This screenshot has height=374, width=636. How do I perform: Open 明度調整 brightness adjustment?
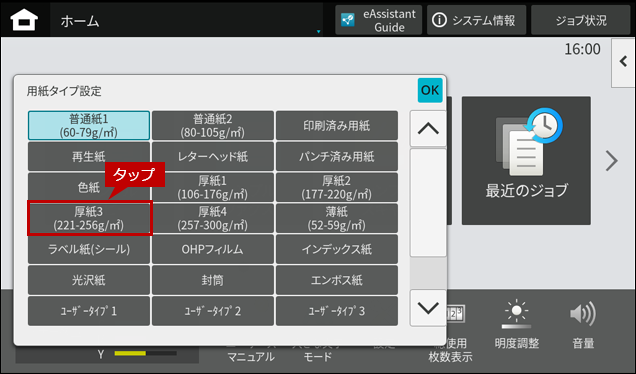point(516,325)
